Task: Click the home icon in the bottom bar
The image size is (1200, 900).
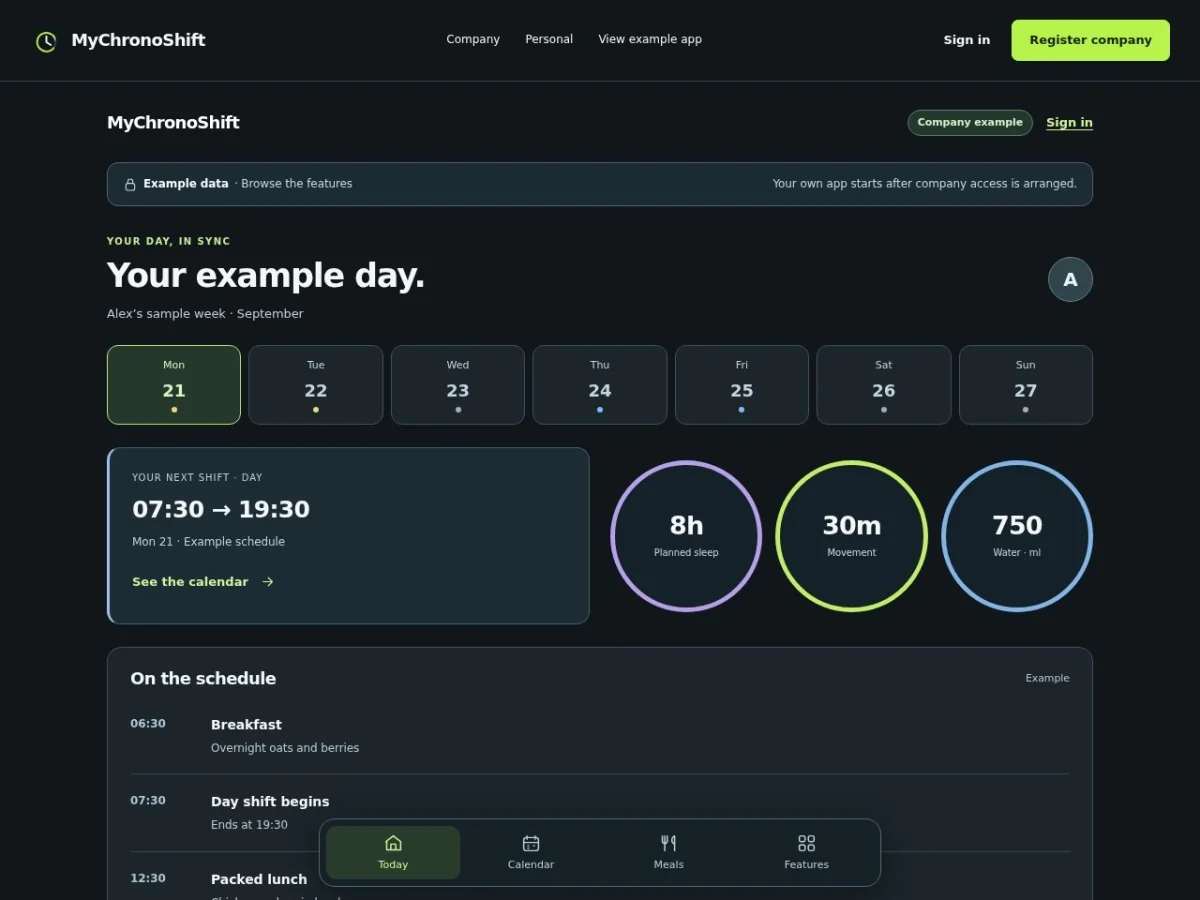Action: tap(393, 843)
